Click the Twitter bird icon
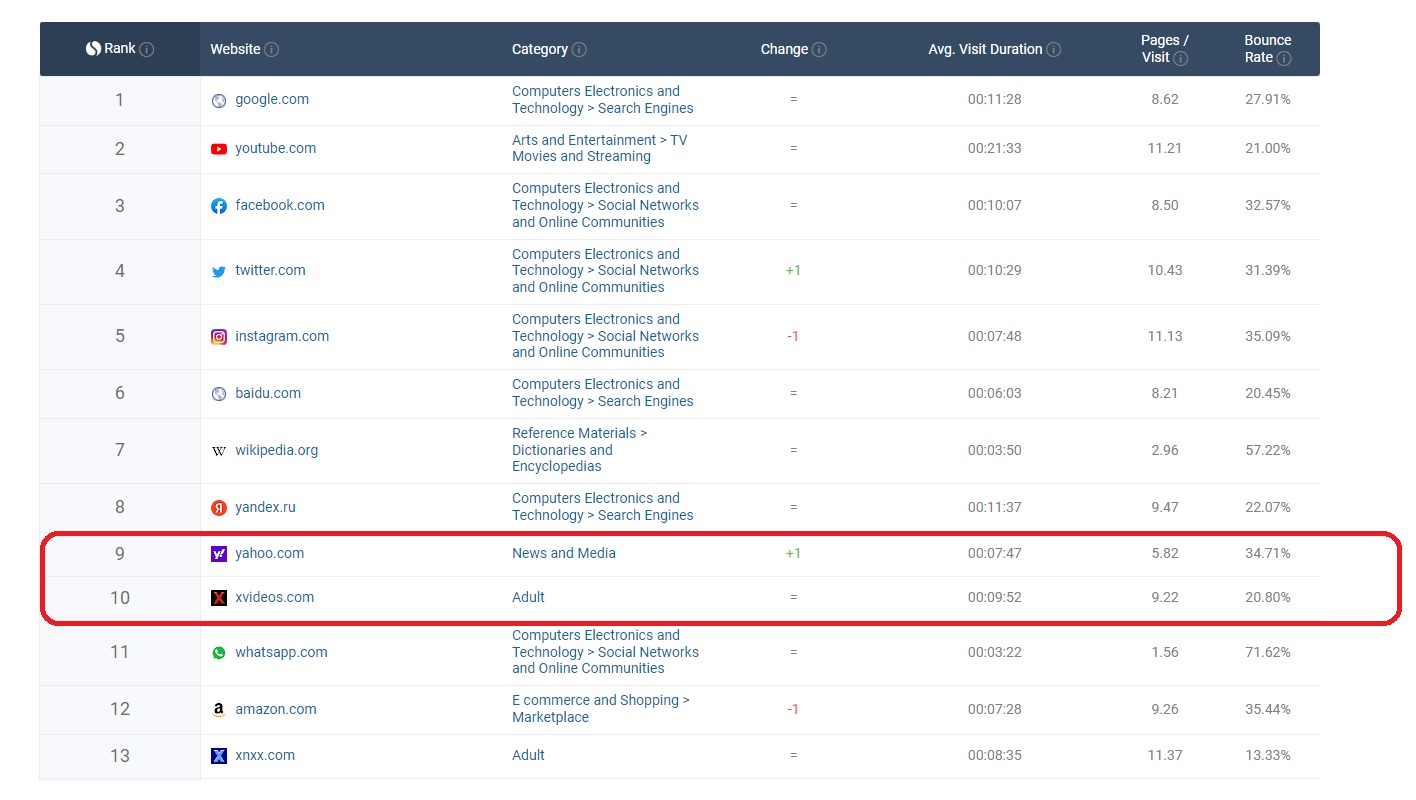 [219, 271]
